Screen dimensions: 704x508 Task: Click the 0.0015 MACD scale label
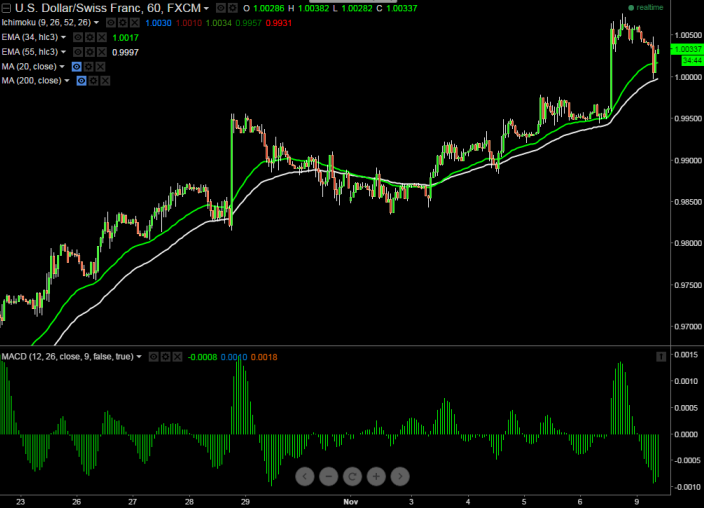[686, 355]
